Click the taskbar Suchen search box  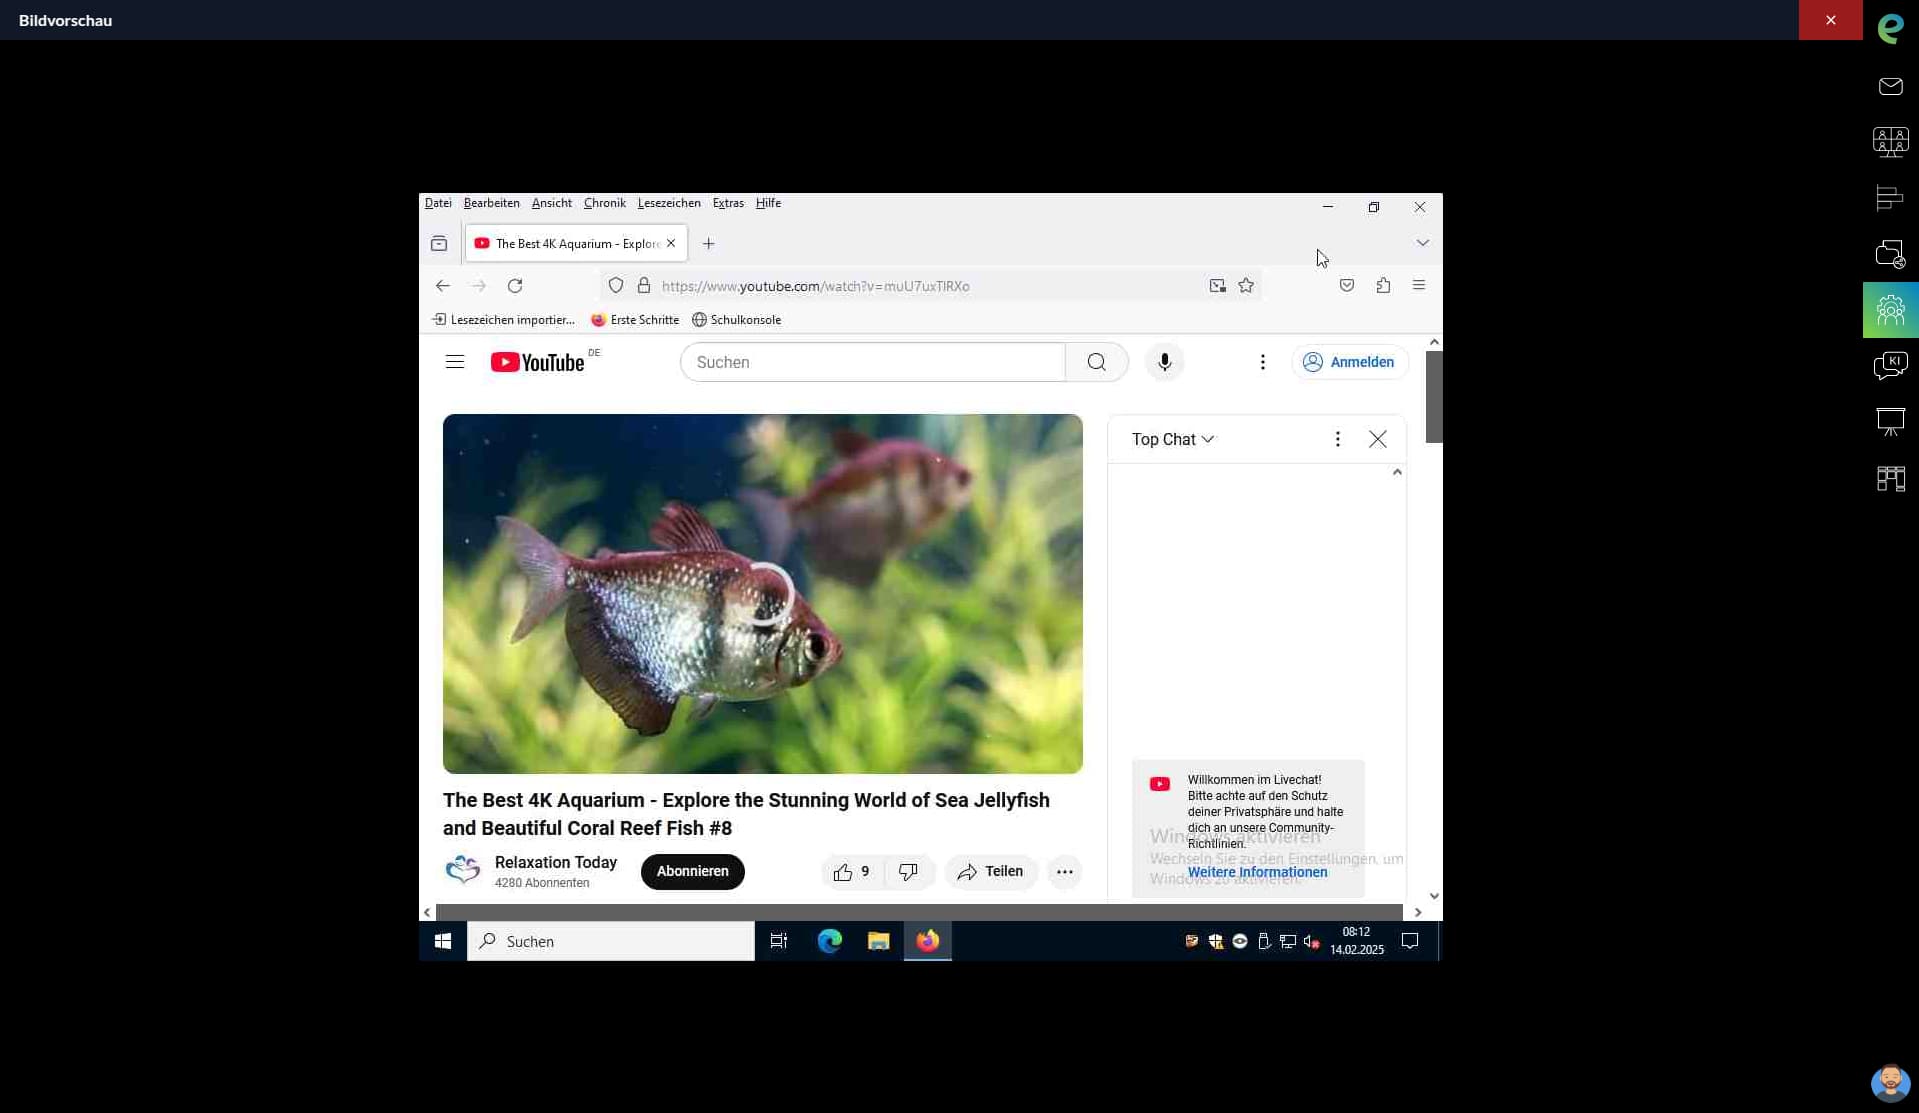611,941
